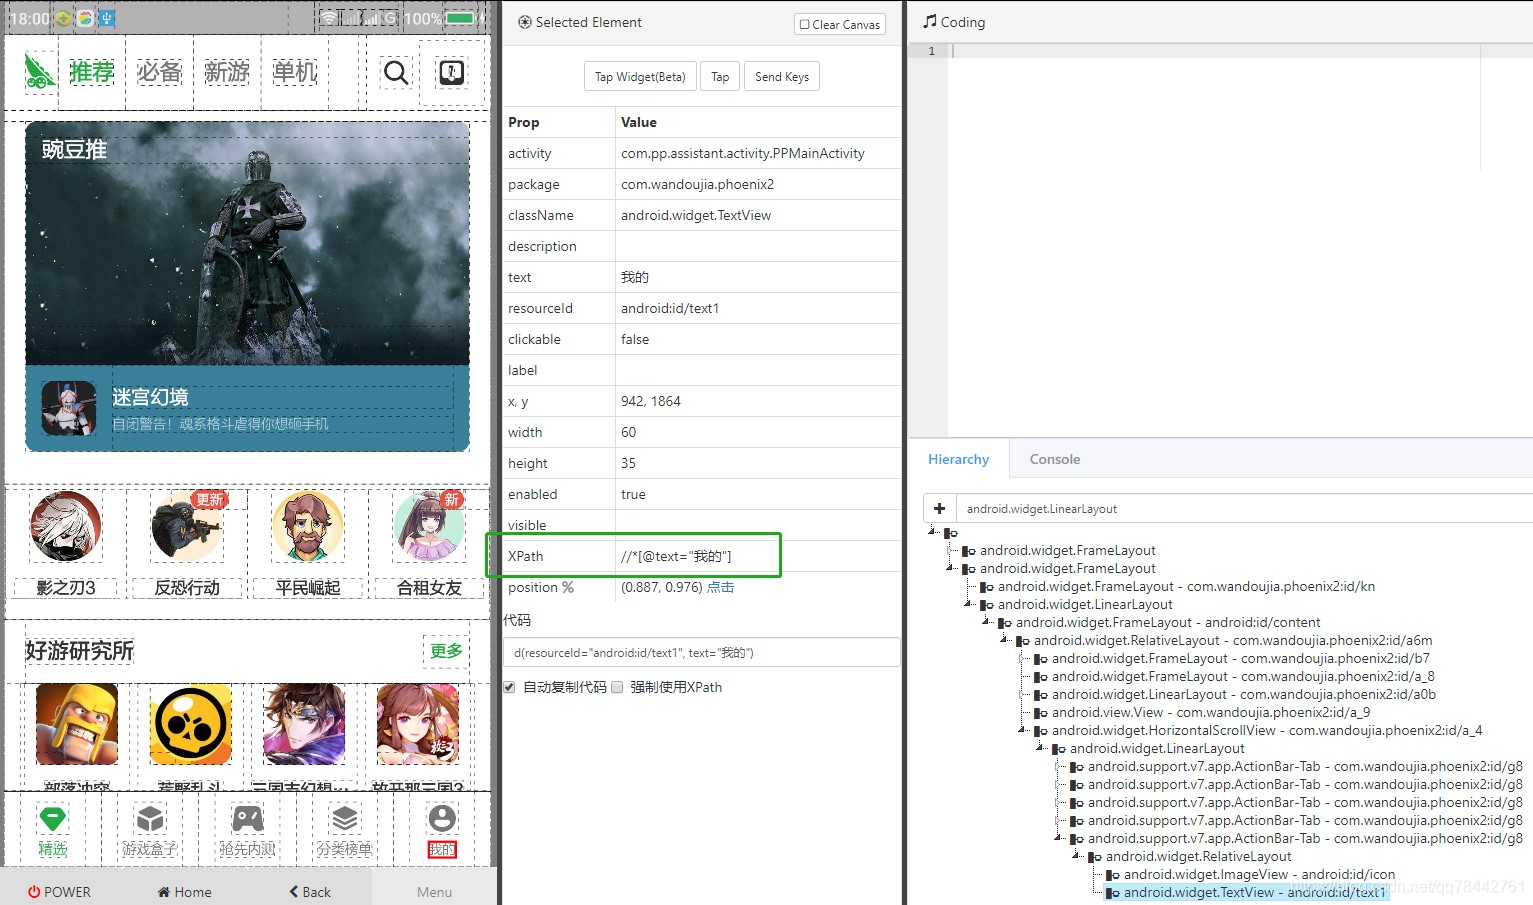Uncheck the 自动复制代码 checkbox
Viewport: 1533px width, 905px height.
point(509,687)
